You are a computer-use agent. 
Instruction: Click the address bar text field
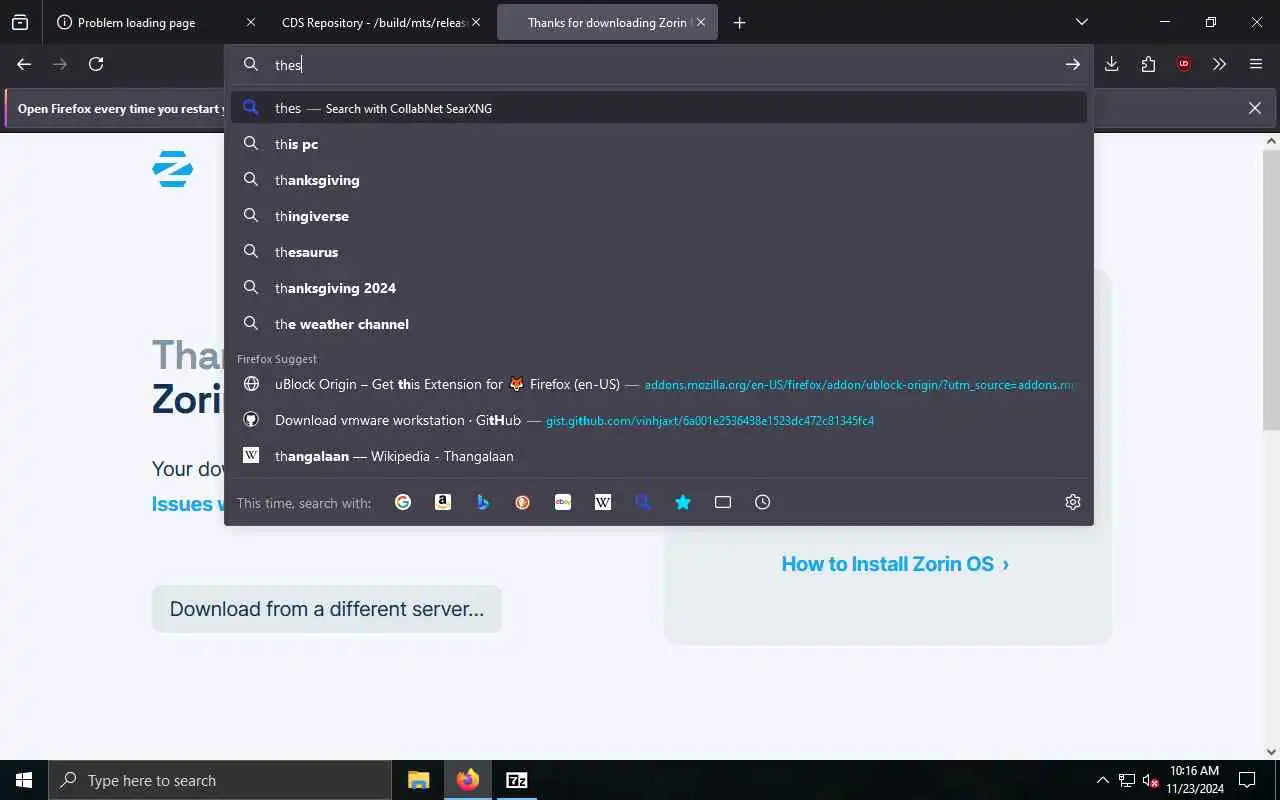[660, 64]
